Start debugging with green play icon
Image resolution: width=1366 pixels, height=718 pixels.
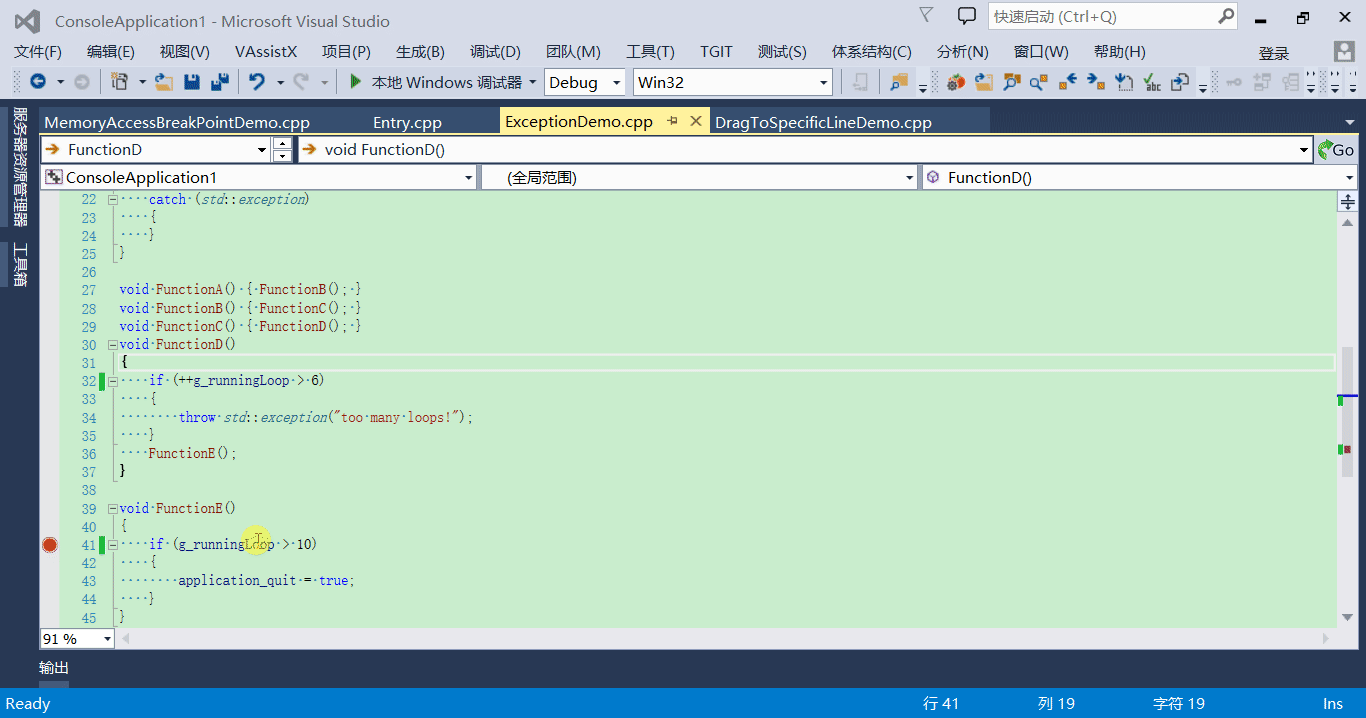(355, 82)
